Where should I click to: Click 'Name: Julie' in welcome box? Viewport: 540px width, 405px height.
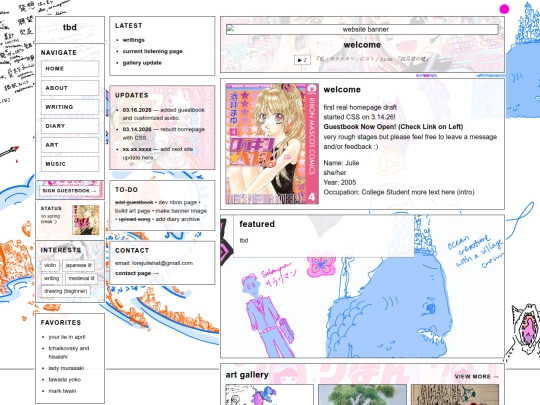(x=341, y=163)
